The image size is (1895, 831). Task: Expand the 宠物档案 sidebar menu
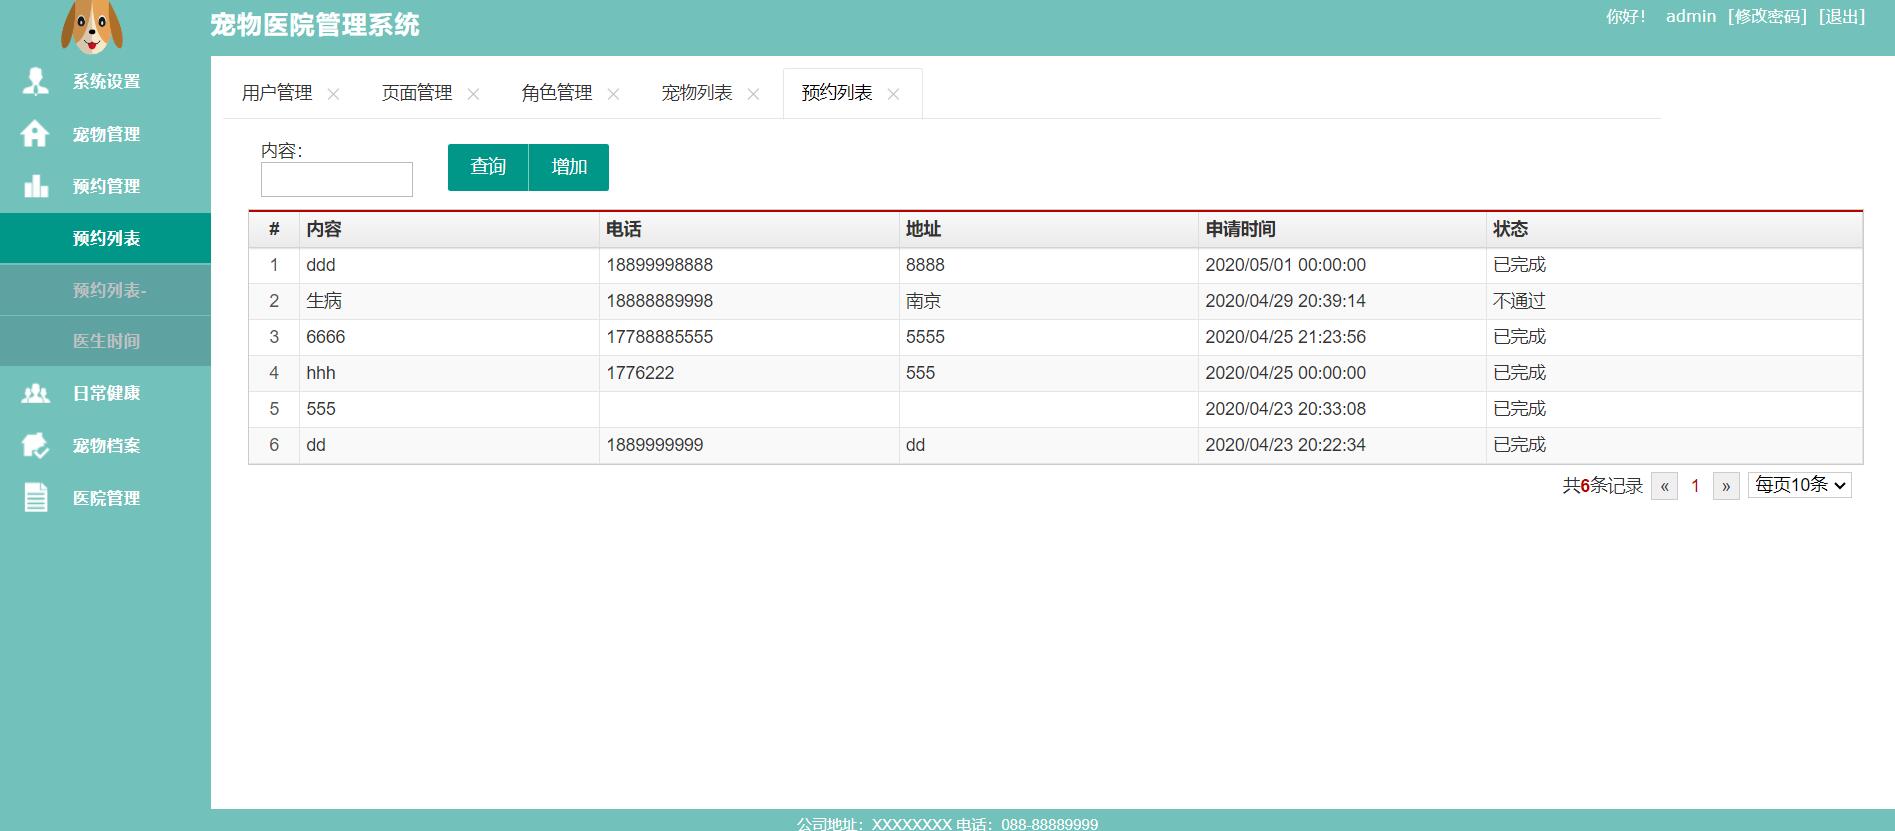point(105,445)
